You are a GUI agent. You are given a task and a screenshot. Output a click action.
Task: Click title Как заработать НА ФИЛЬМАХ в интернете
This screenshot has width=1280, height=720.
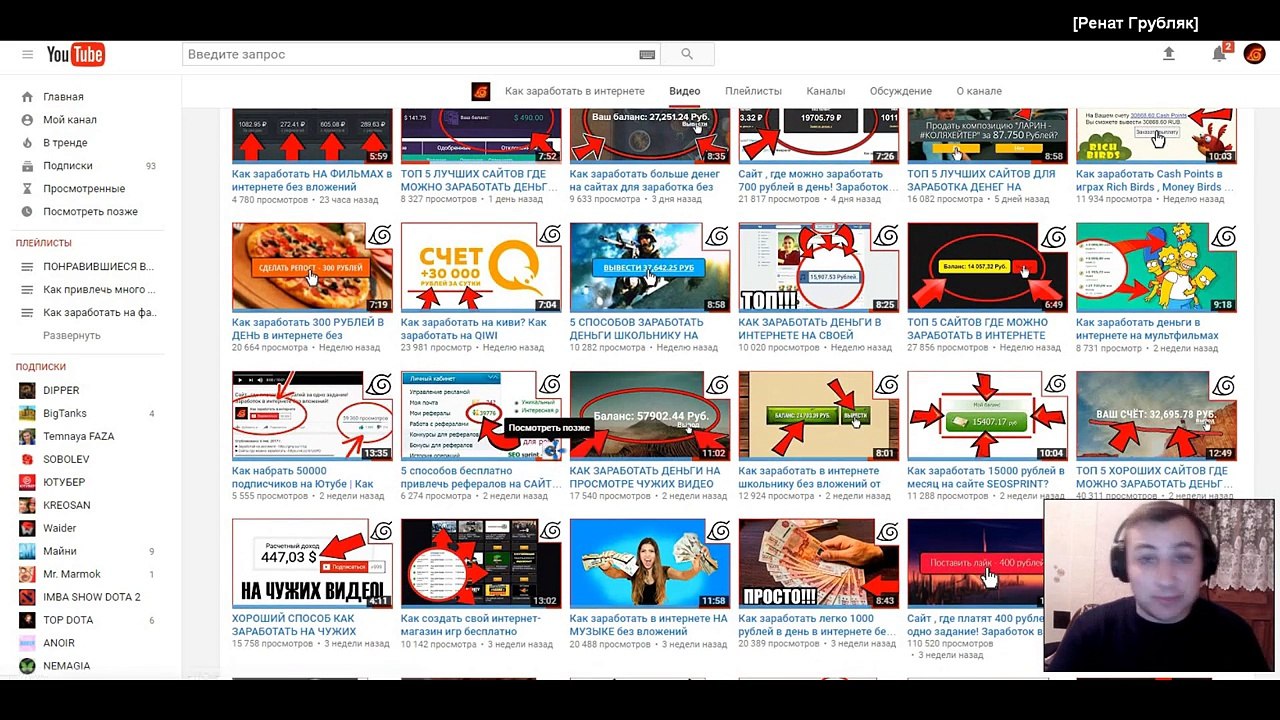tap(312, 180)
